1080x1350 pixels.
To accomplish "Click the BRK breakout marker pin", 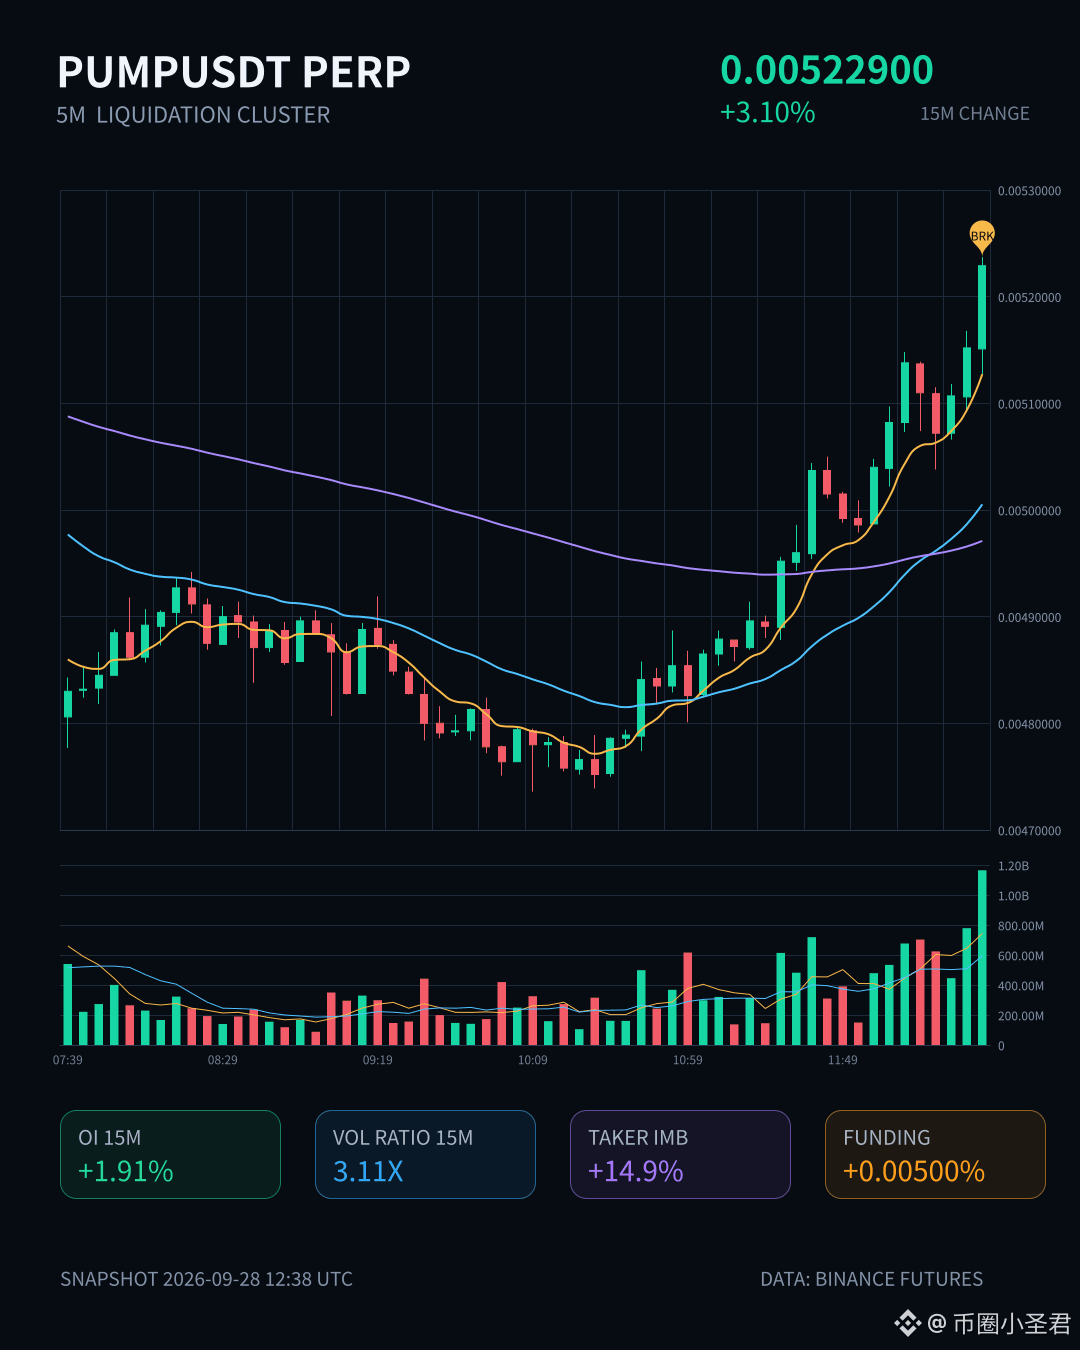I will tap(982, 236).
